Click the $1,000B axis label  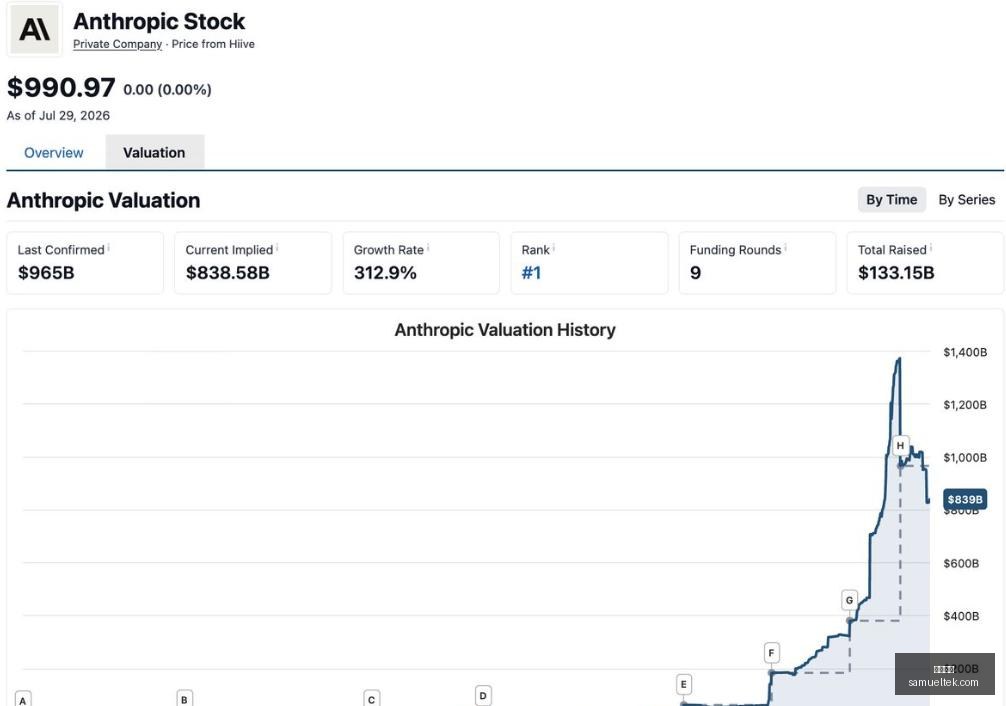[x=965, y=458]
